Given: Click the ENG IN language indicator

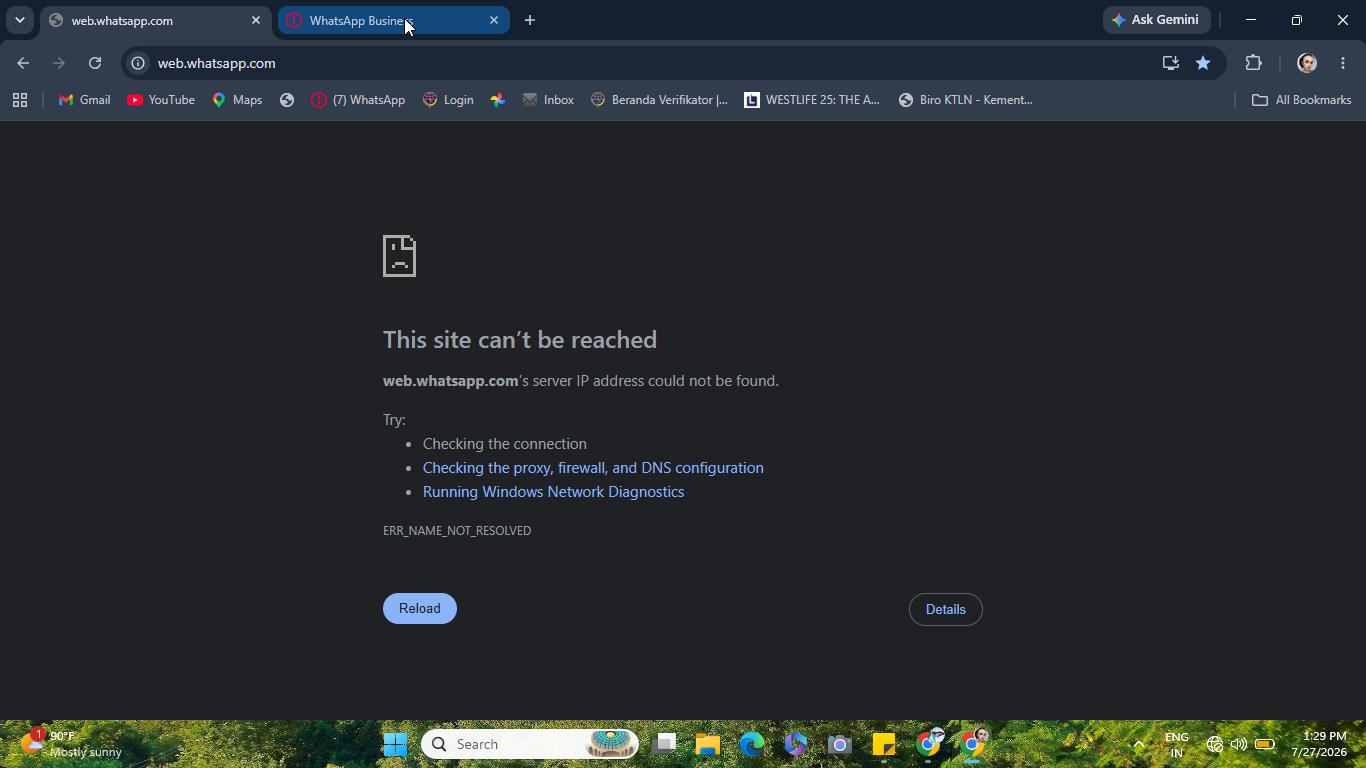Looking at the screenshot, I should tap(1177, 744).
